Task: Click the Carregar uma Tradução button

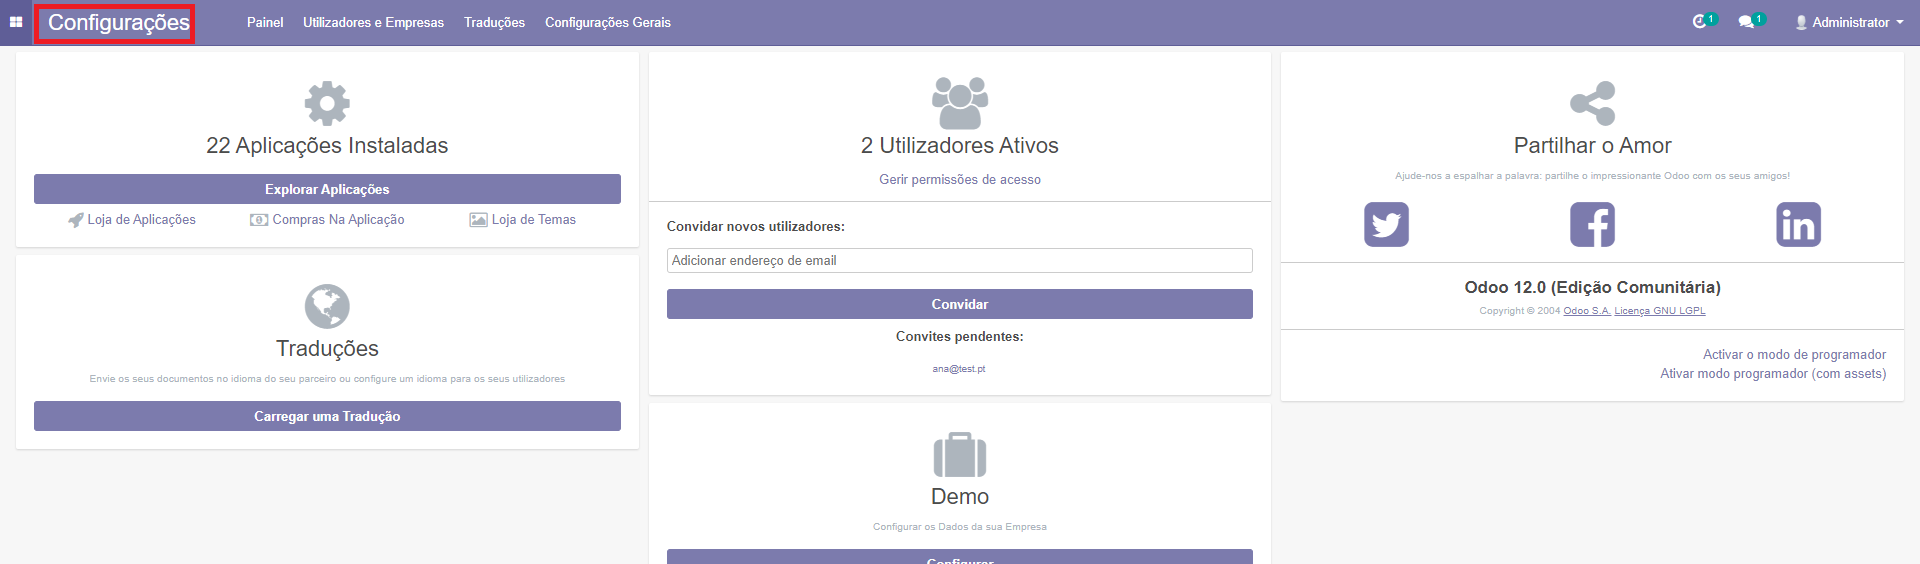Action: [327, 416]
